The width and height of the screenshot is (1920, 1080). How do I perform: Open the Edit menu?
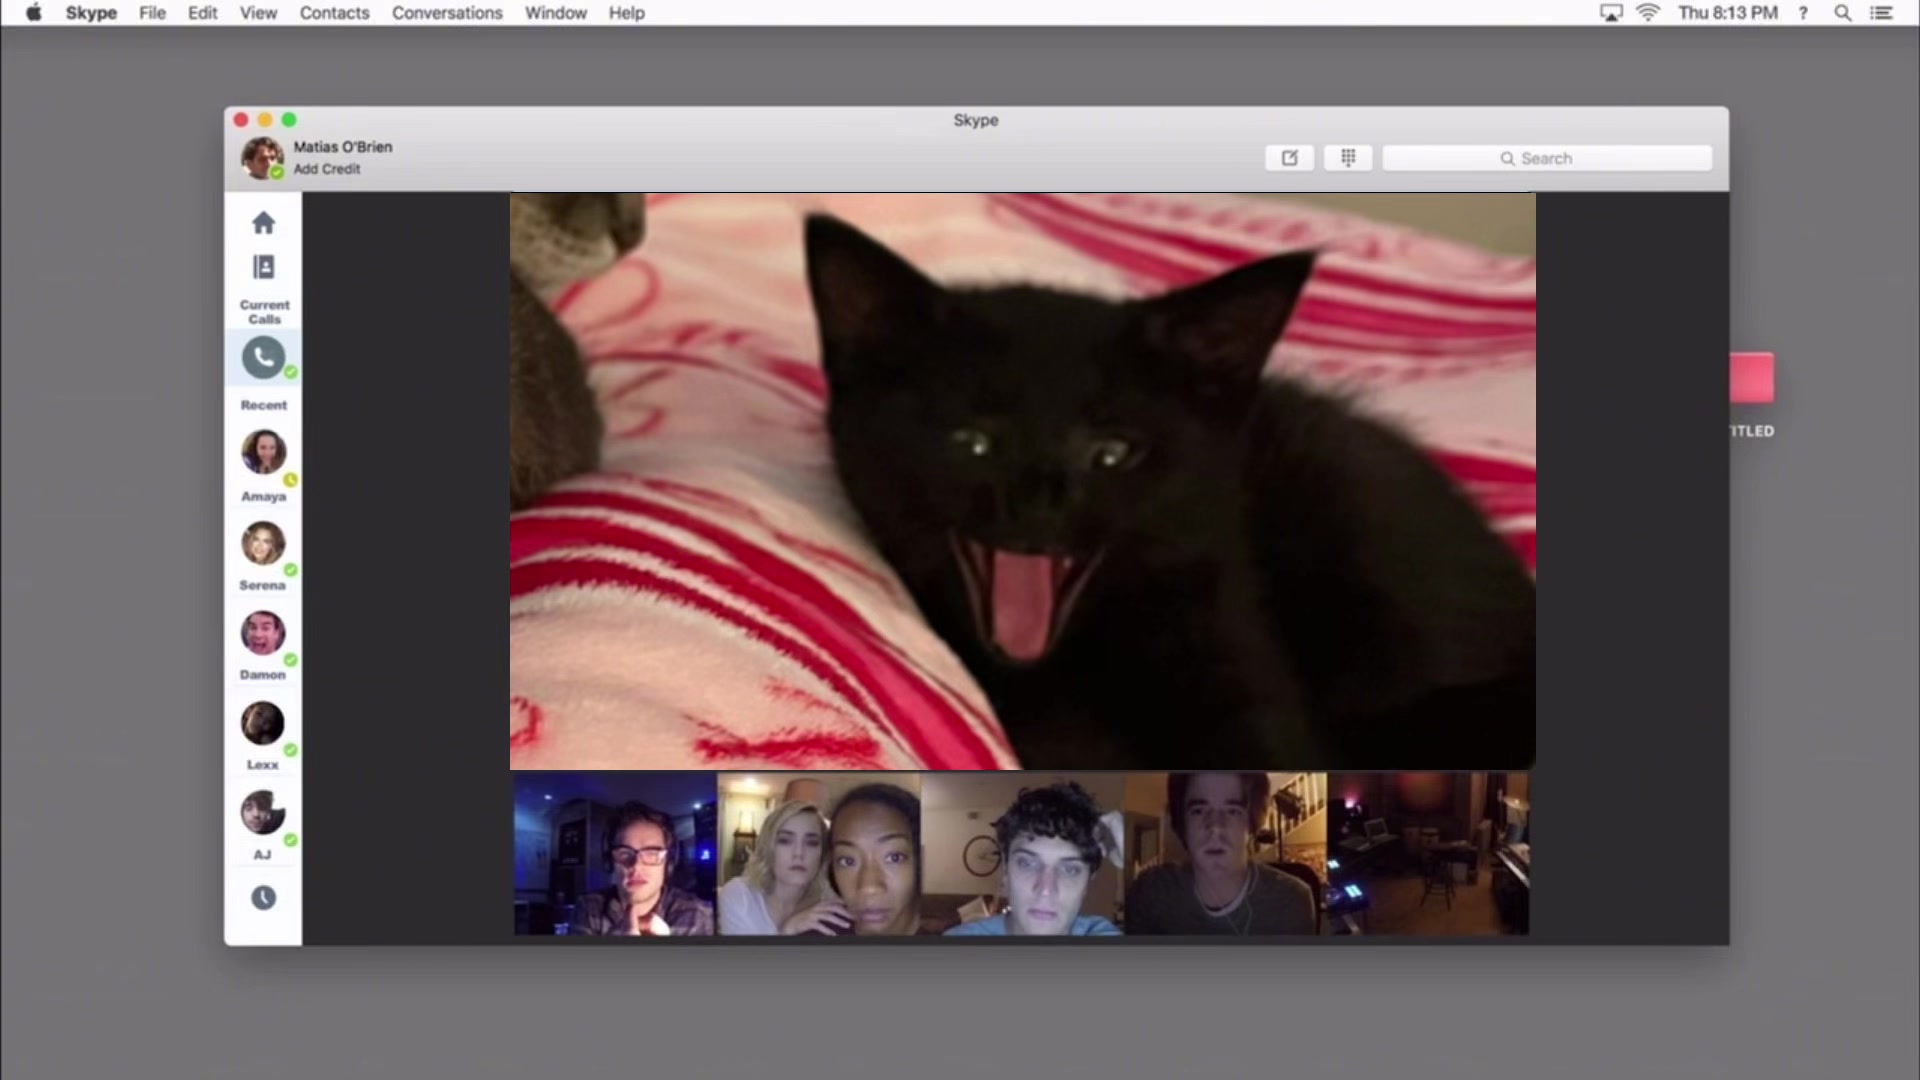point(202,13)
